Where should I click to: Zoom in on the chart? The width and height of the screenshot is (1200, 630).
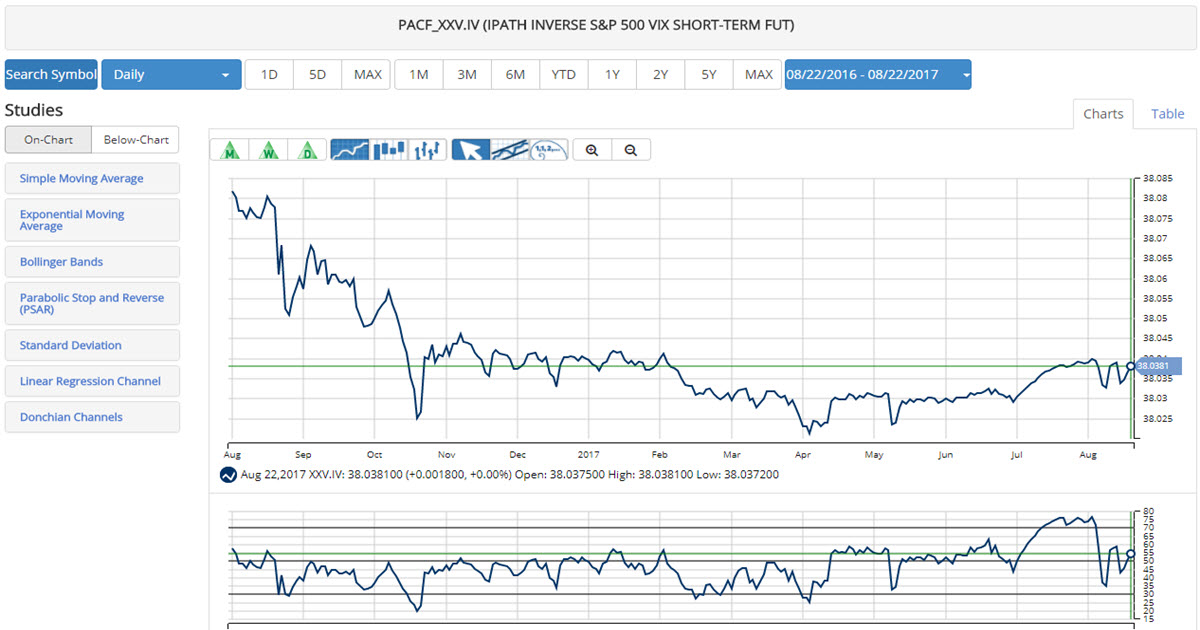pos(592,150)
